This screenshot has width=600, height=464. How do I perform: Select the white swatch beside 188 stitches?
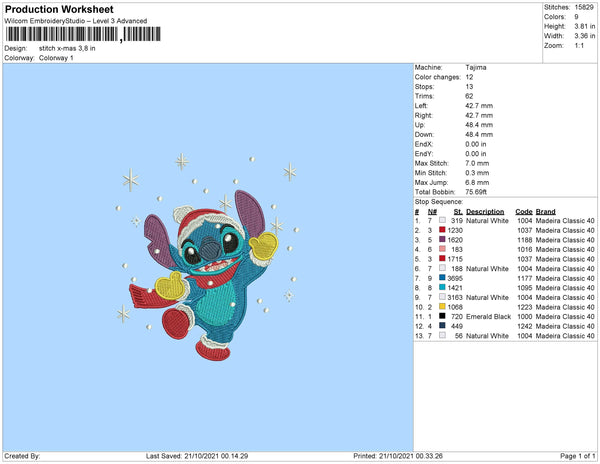click(x=442, y=268)
